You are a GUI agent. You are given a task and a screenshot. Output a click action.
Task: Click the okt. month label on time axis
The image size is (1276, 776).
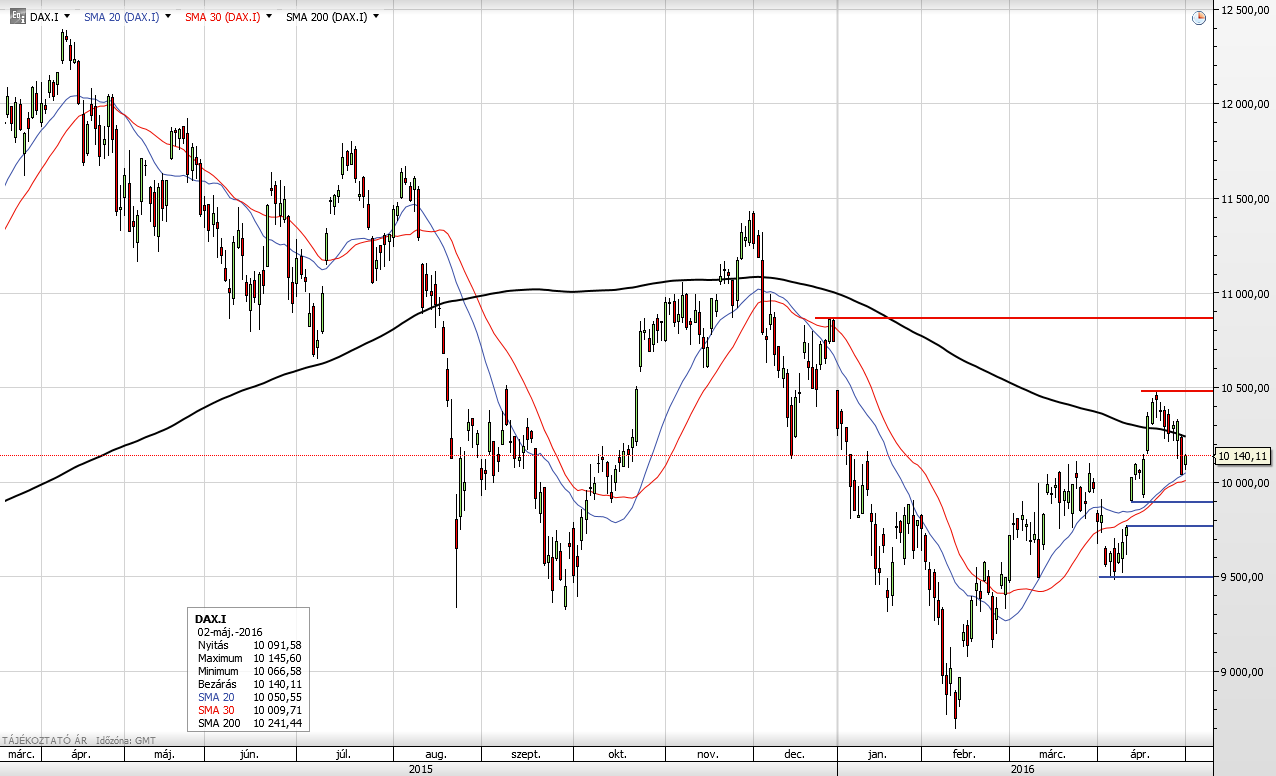click(x=618, y=755)
